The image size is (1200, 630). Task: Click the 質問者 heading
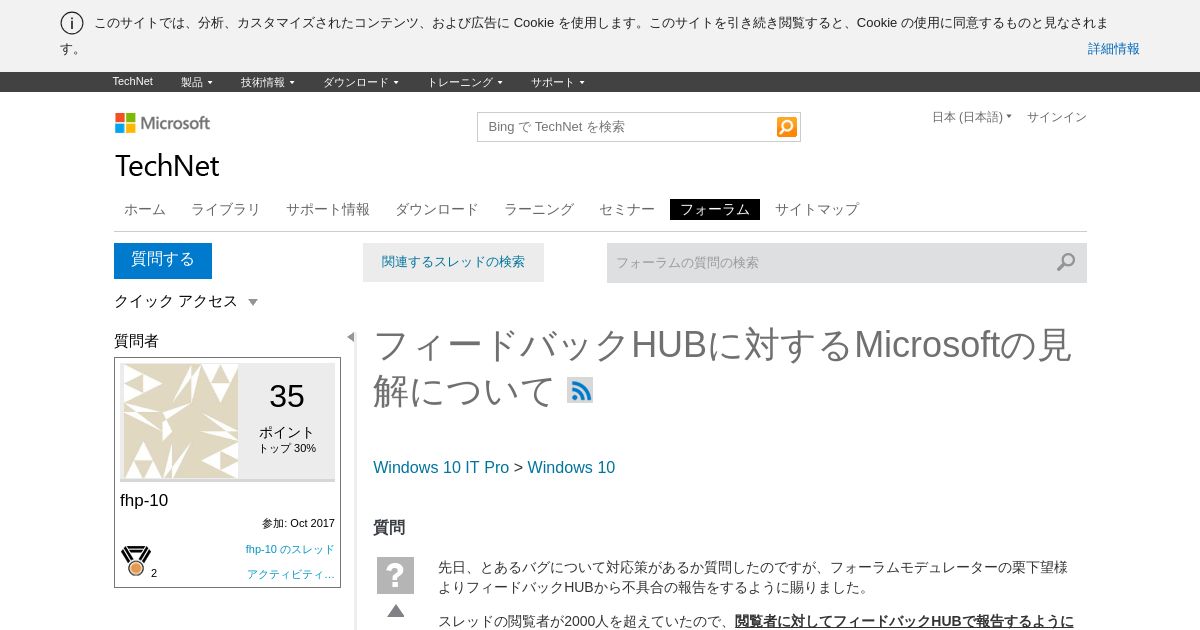136,341
